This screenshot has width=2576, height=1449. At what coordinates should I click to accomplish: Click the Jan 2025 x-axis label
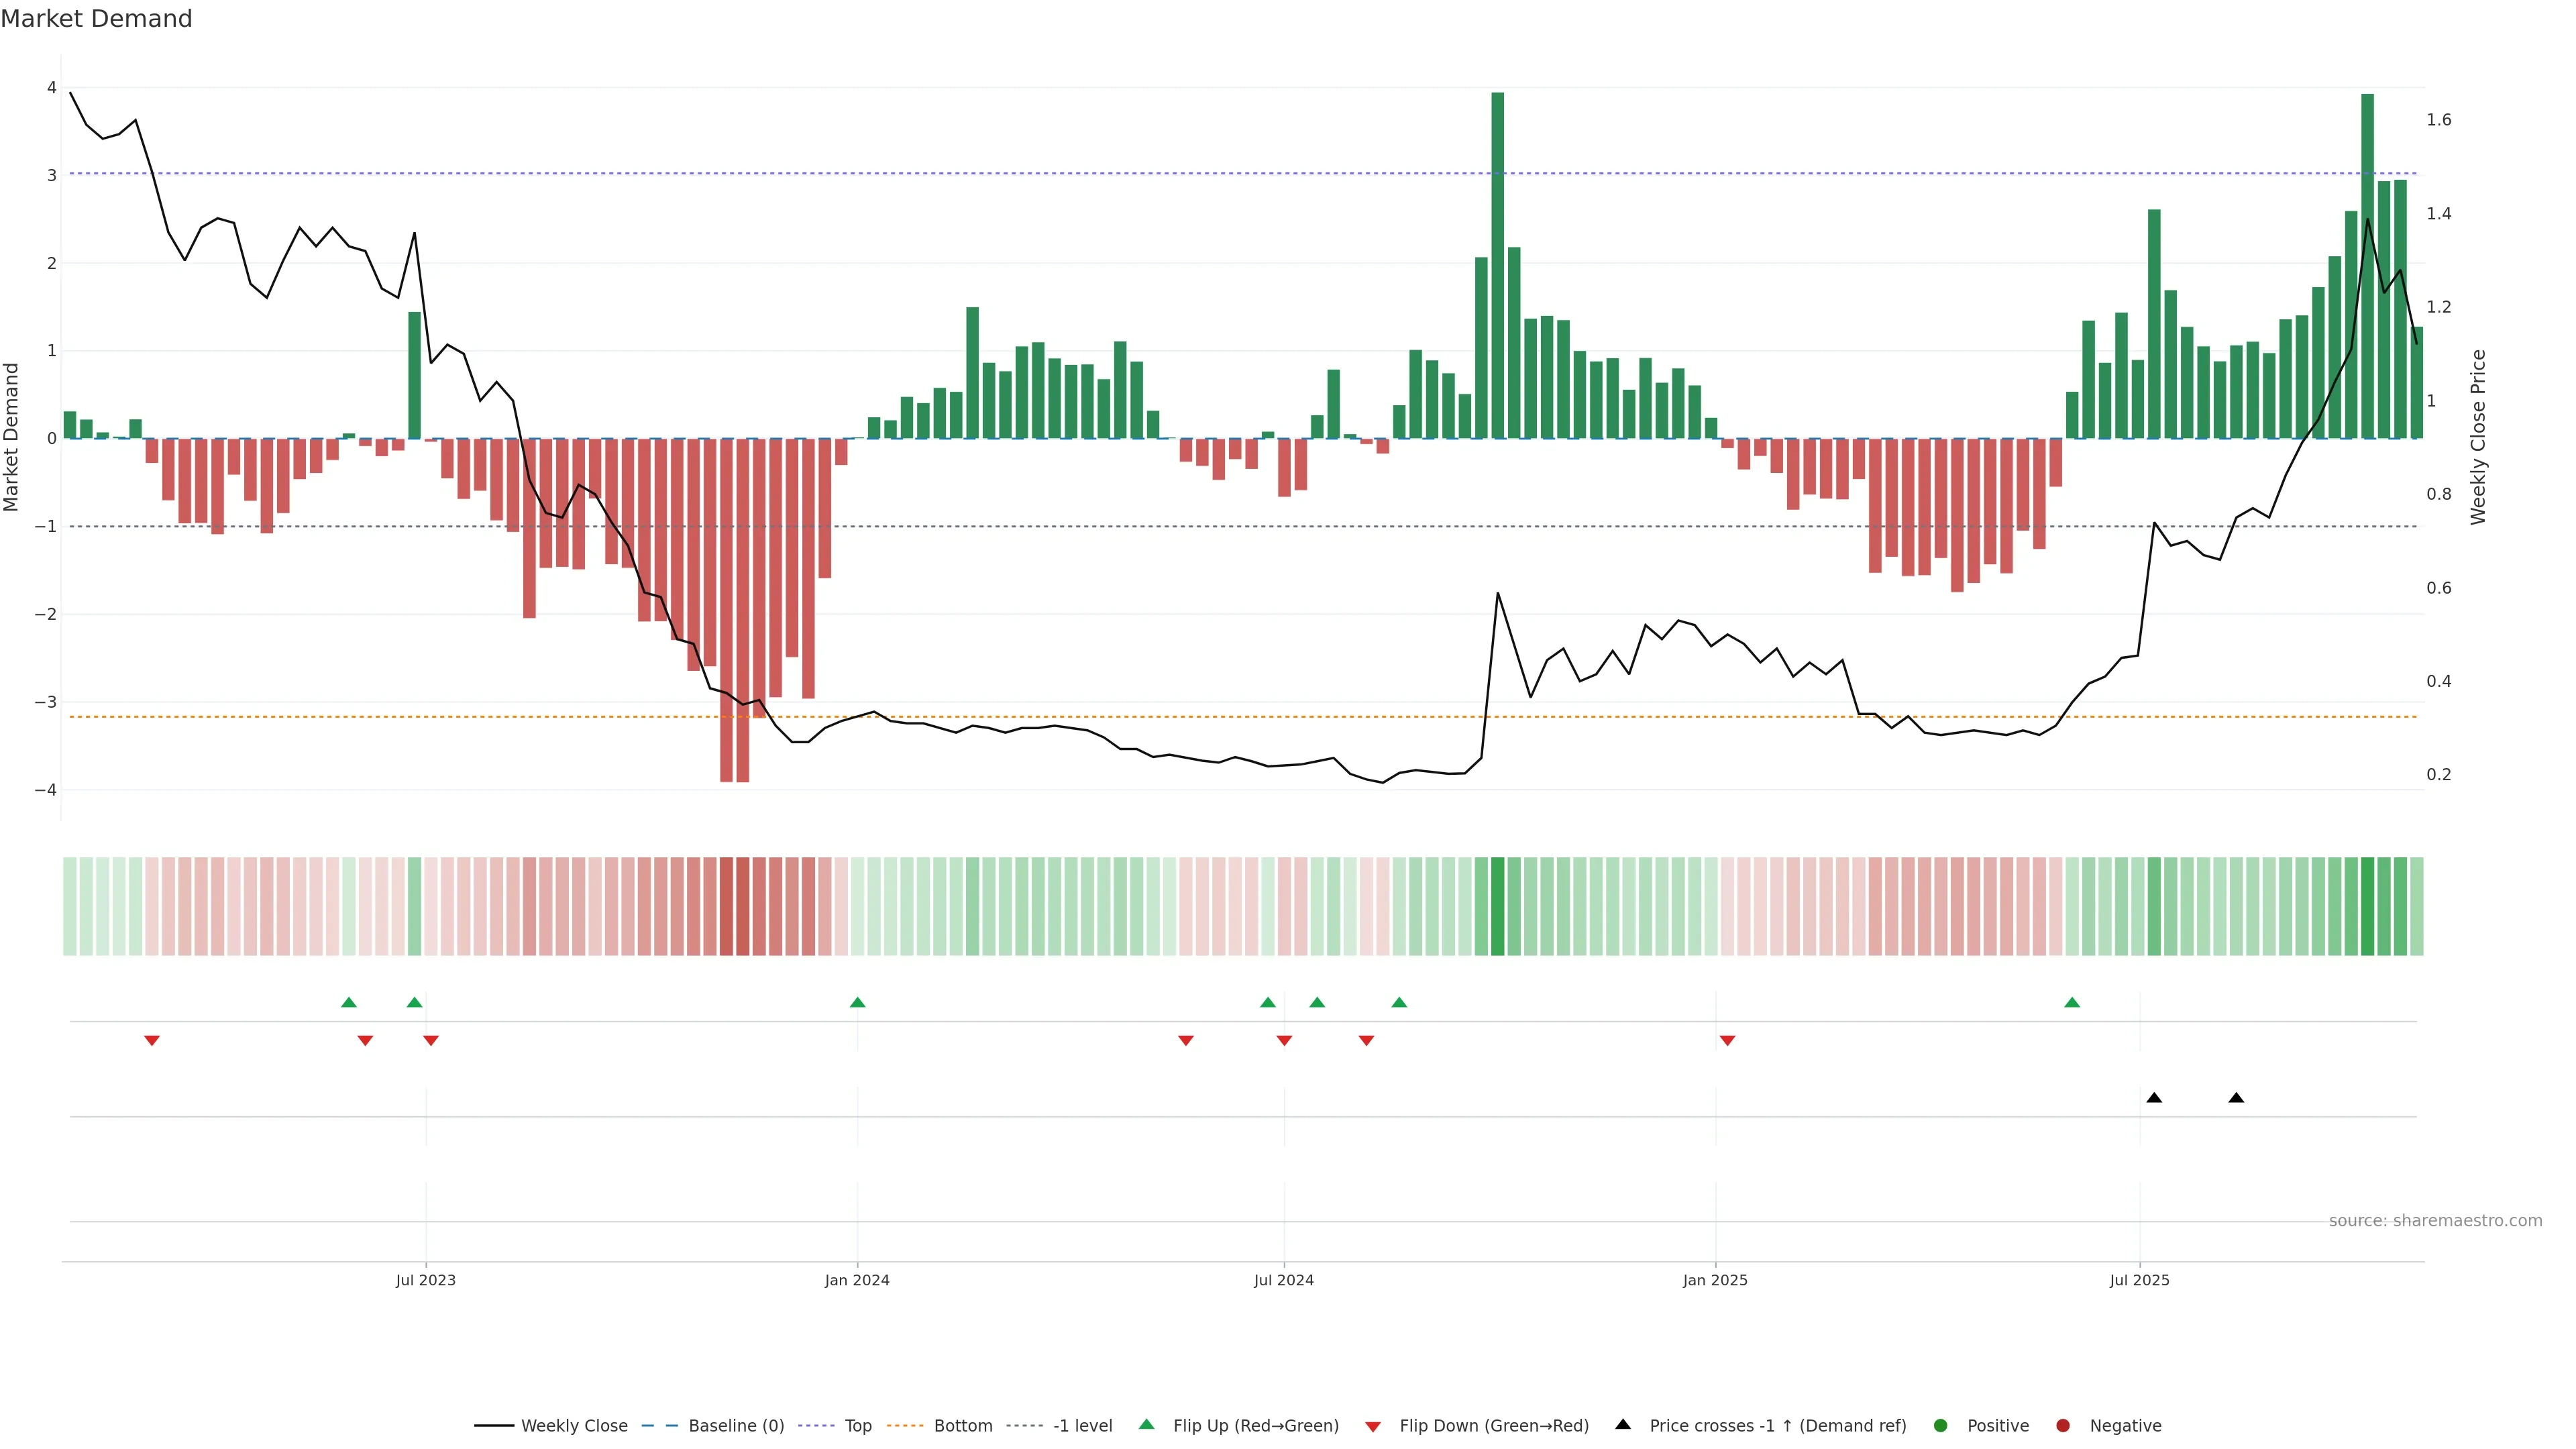pos(1715,1280)
